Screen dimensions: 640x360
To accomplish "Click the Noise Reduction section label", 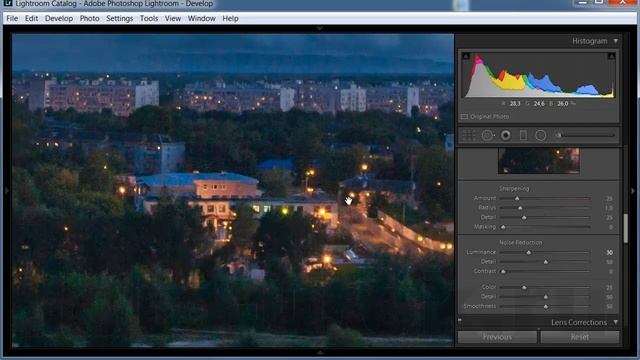I will click(520, 242).
